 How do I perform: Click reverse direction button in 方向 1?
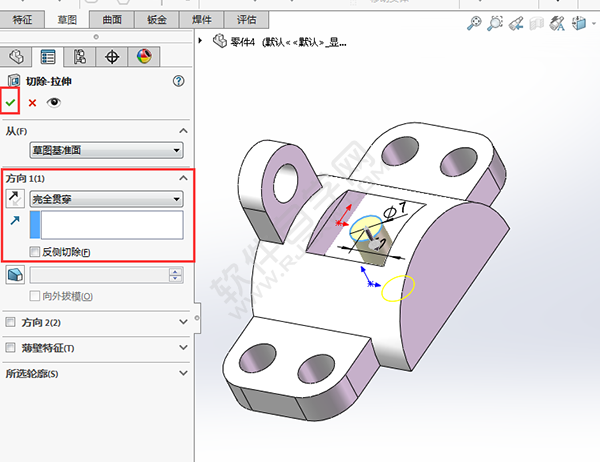pos(15,199)
